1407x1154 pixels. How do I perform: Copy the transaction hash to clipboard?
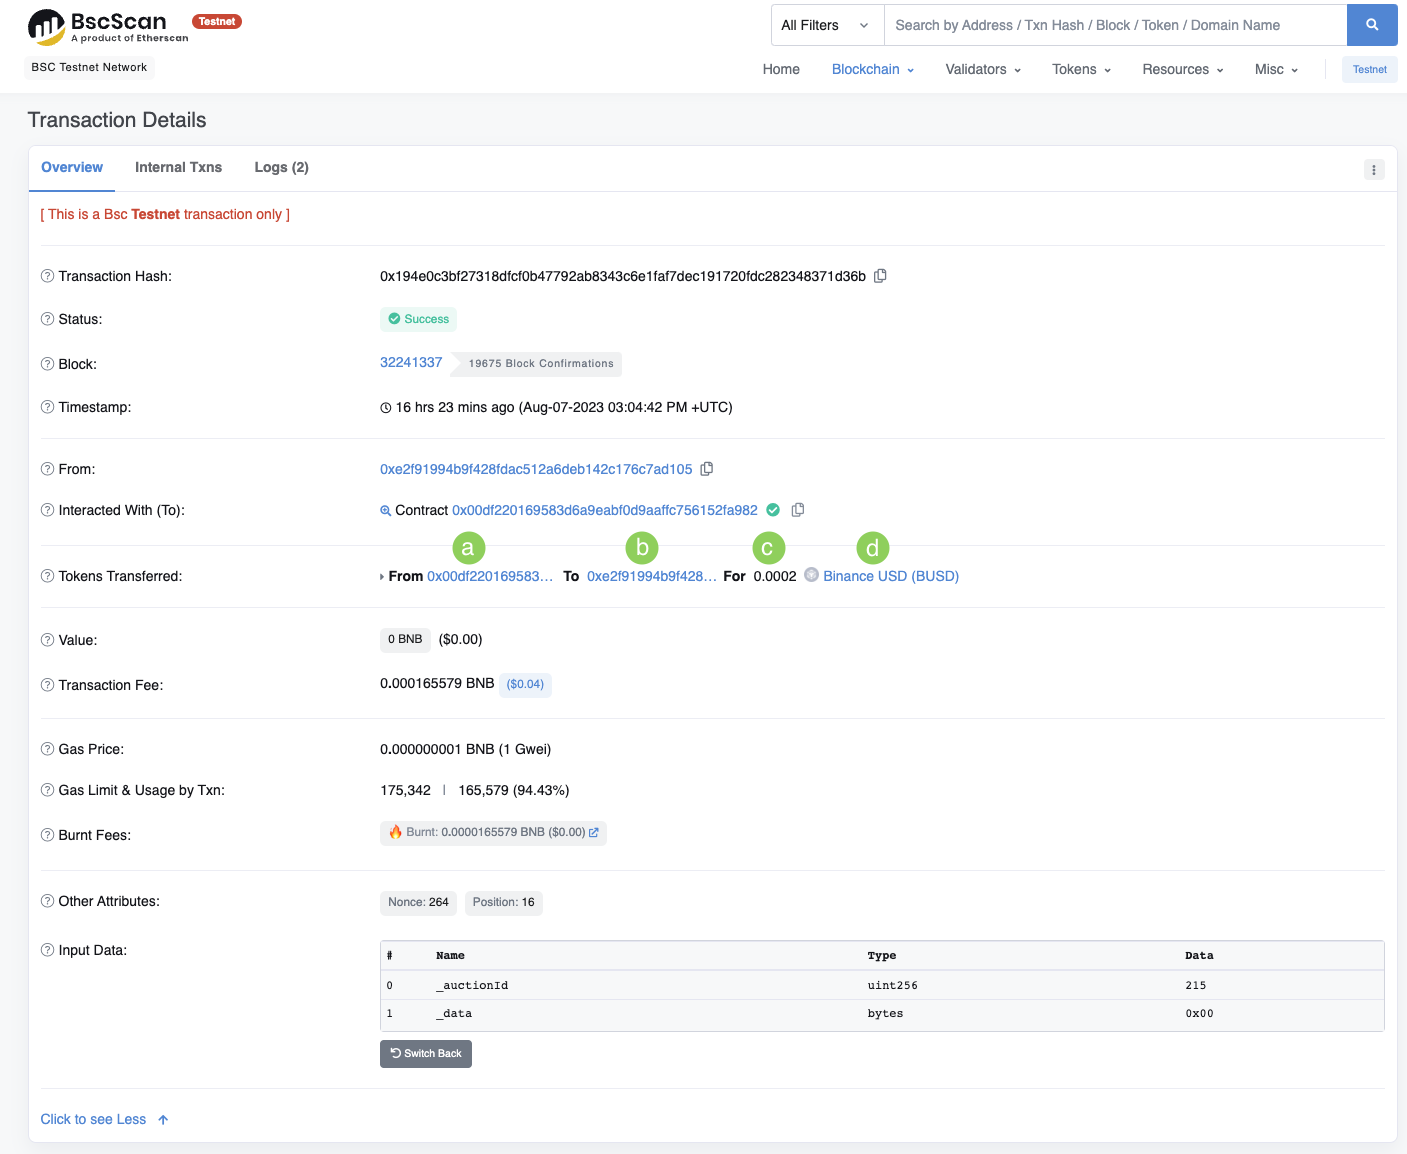[880, 276]
